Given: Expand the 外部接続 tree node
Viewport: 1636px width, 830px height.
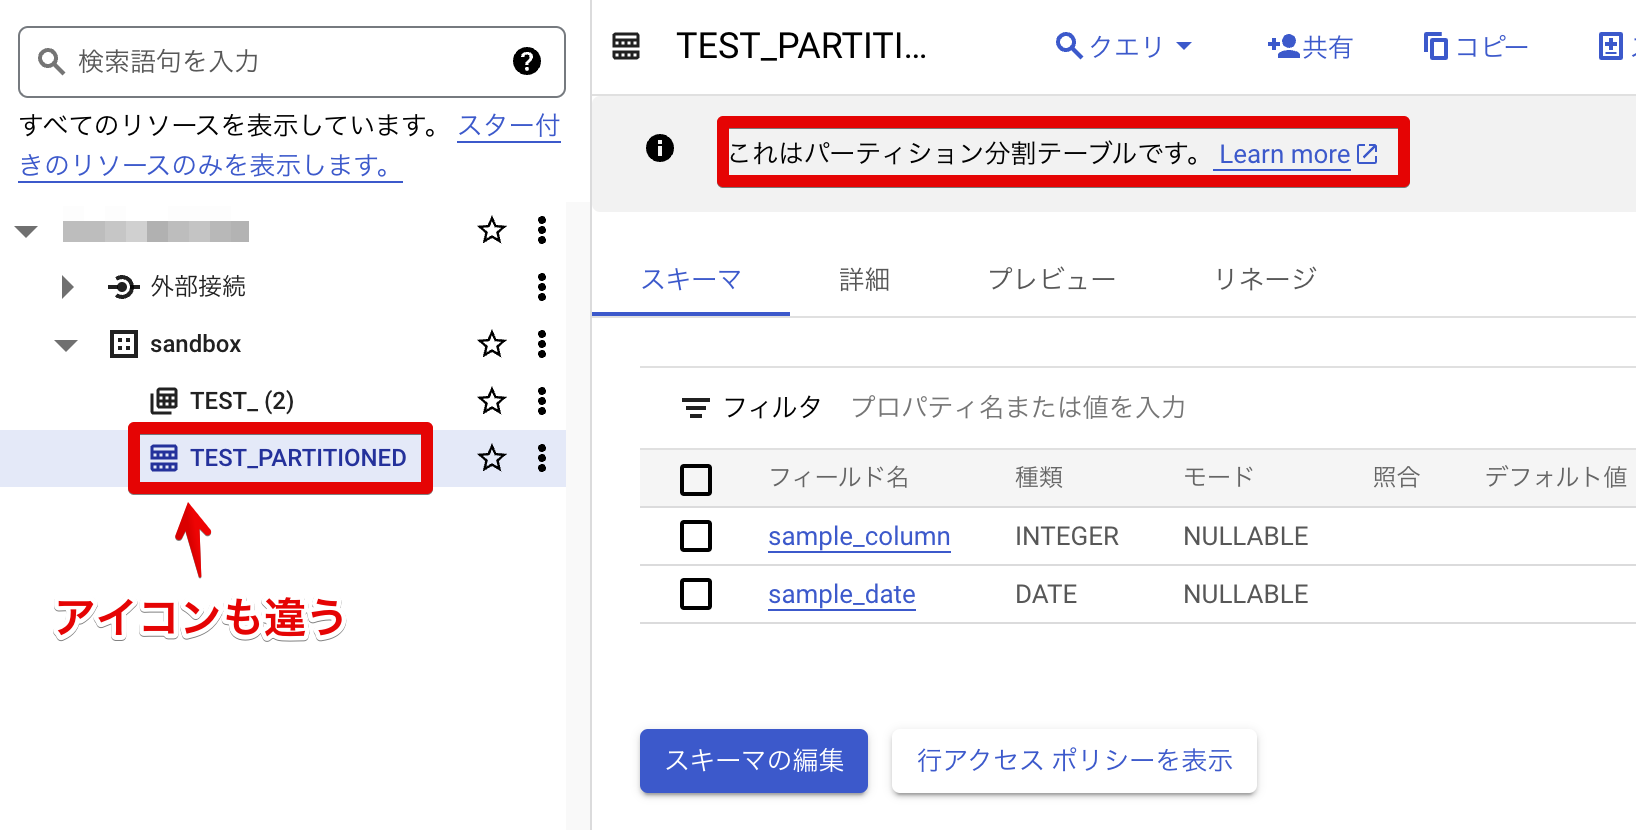Looking at the screenshot, I should [x=67, y=287].
